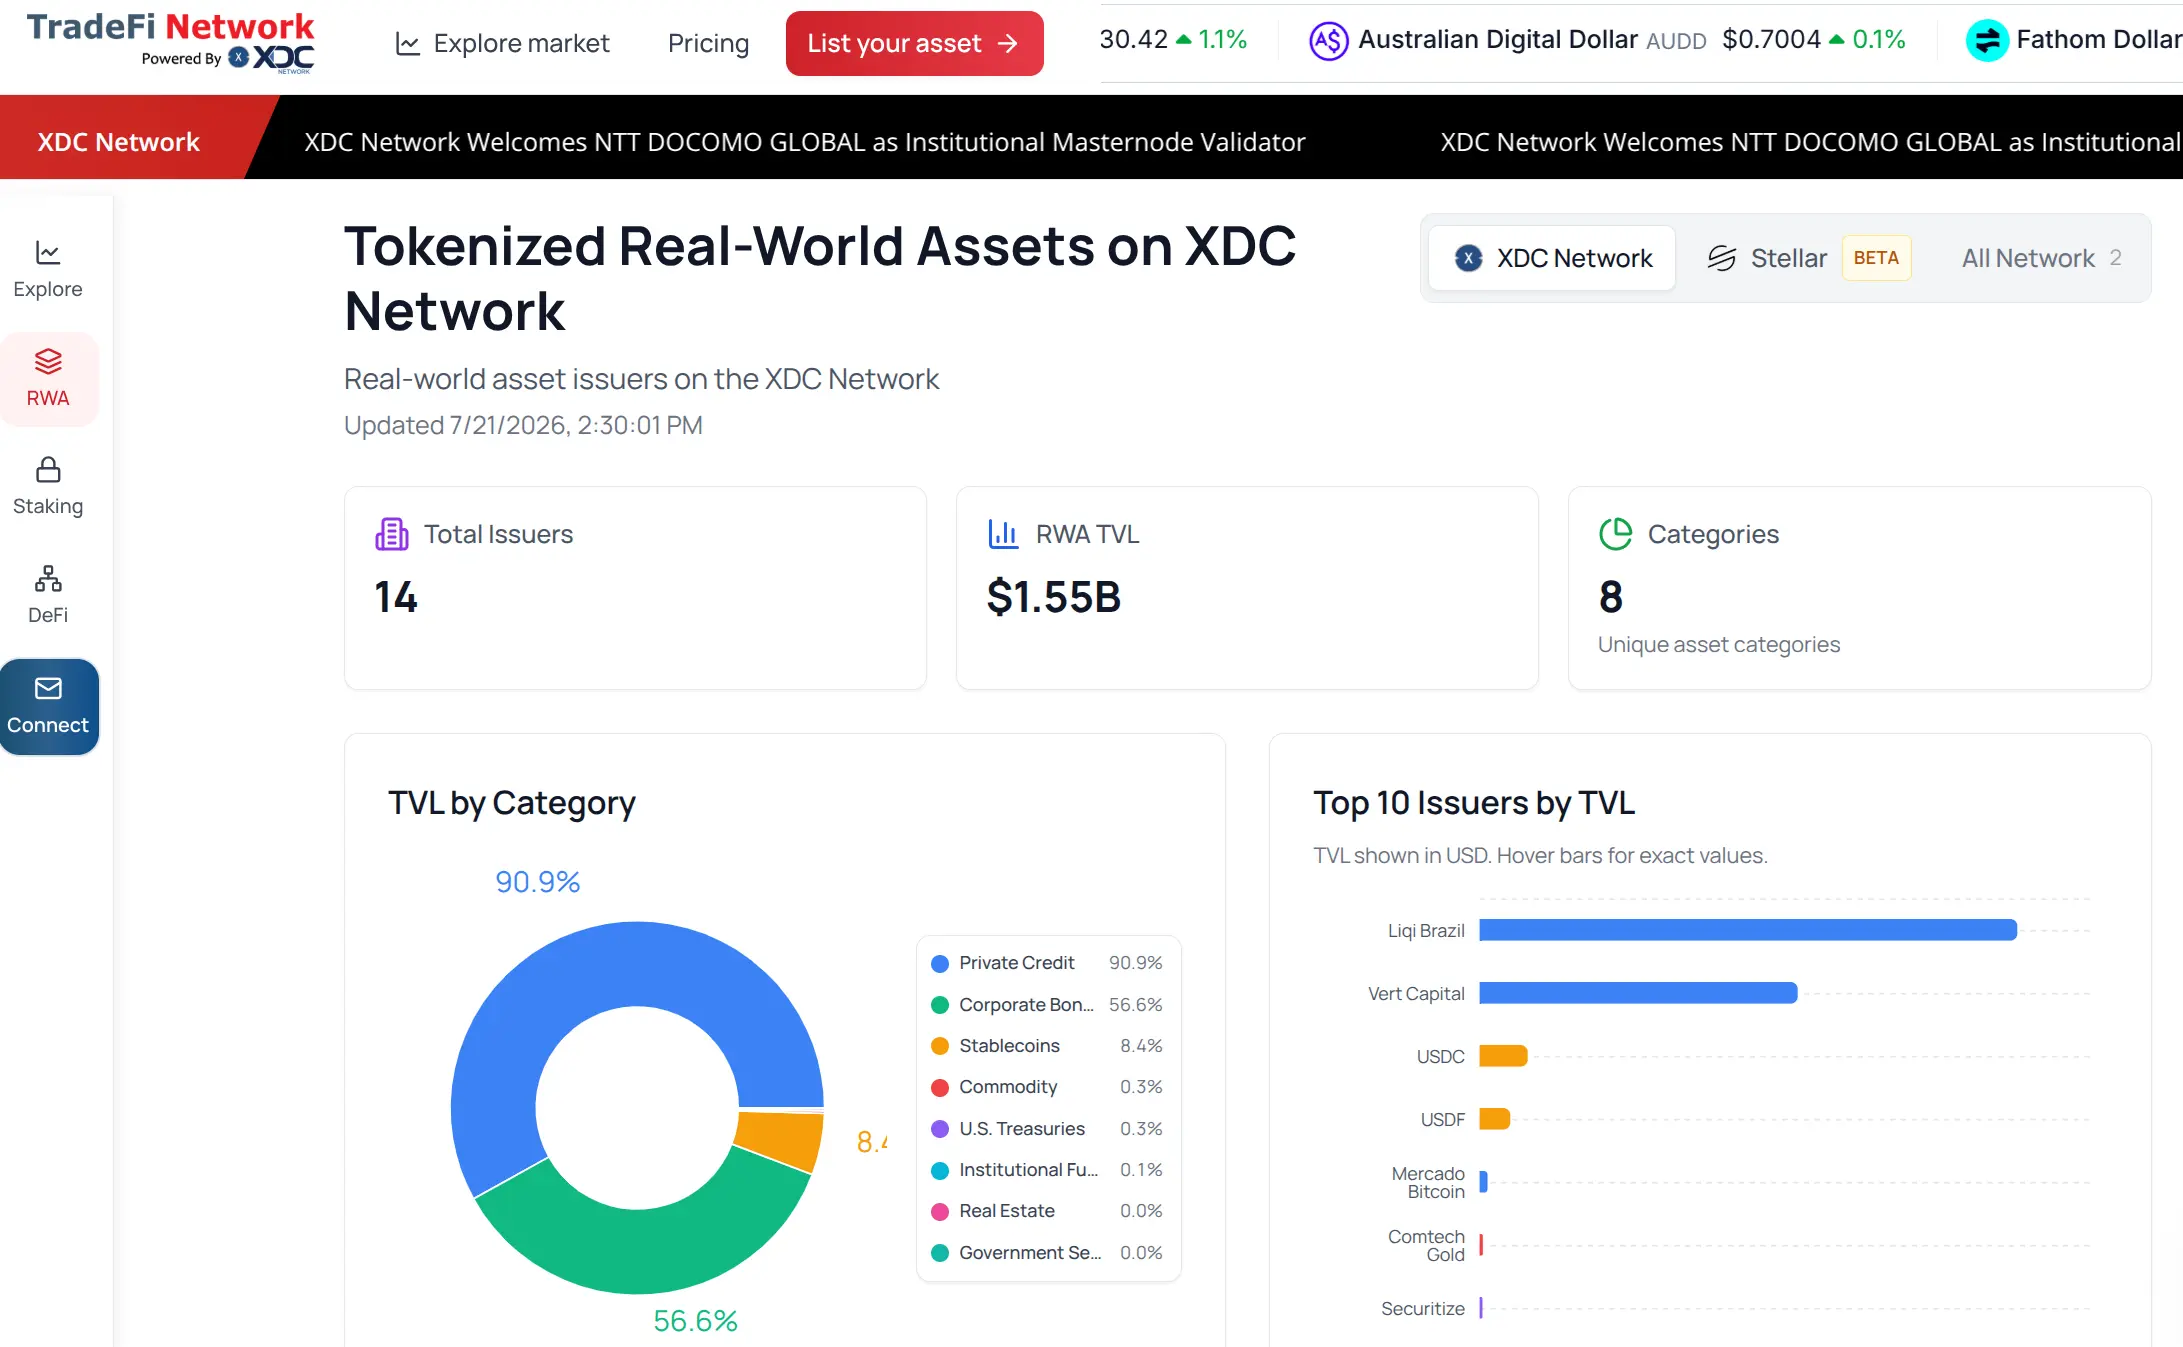Switch to the XDC Network tab

pyautogui.click(x=1552, y=258)
